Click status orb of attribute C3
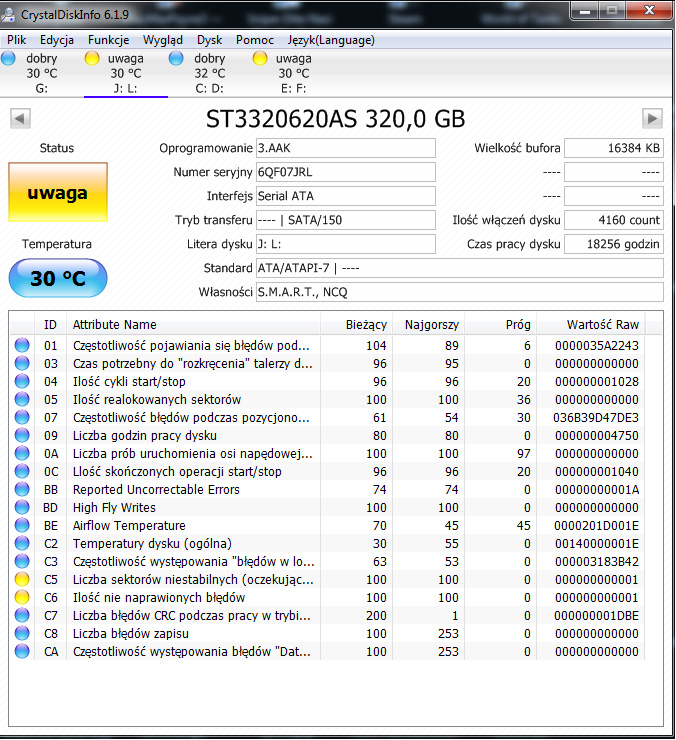Image resolution: width=676 pixels, height=740 pixels. coord(22,561)
